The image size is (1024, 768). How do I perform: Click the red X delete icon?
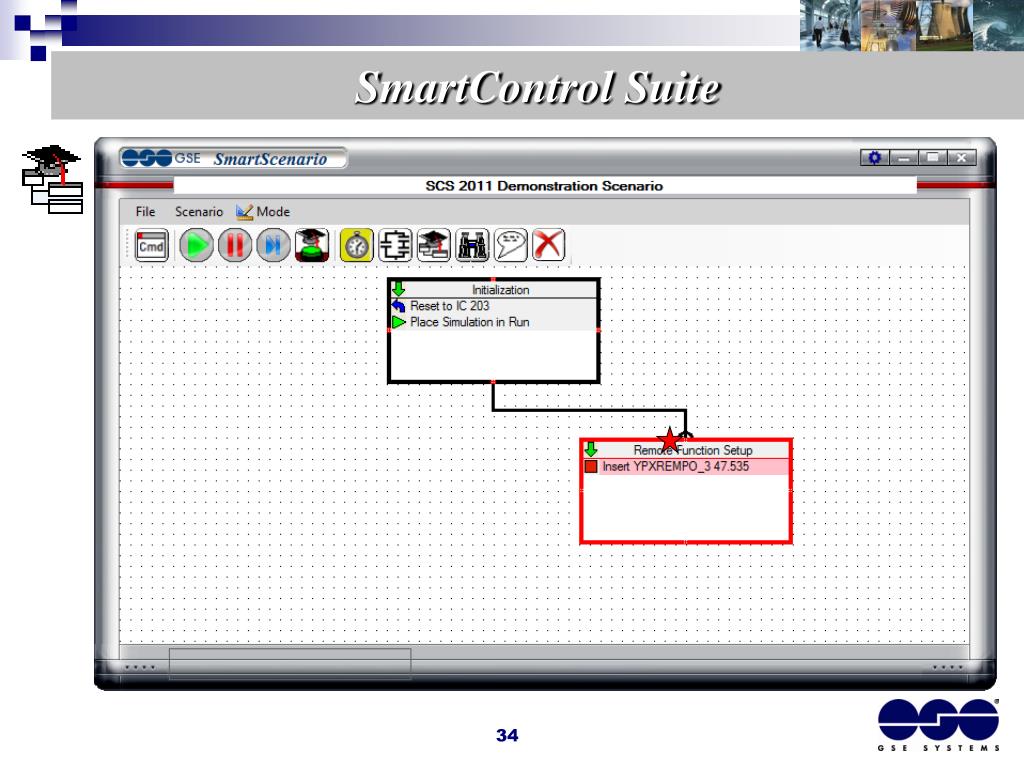pos(549,246)
